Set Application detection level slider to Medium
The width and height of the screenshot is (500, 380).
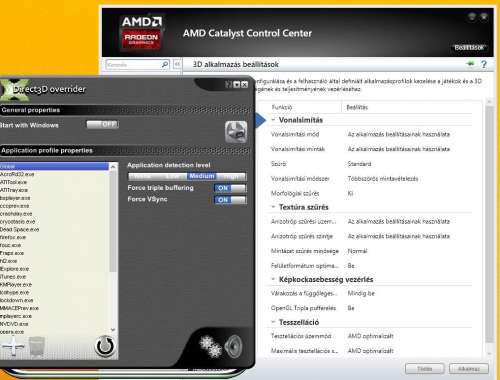(202, 176)
